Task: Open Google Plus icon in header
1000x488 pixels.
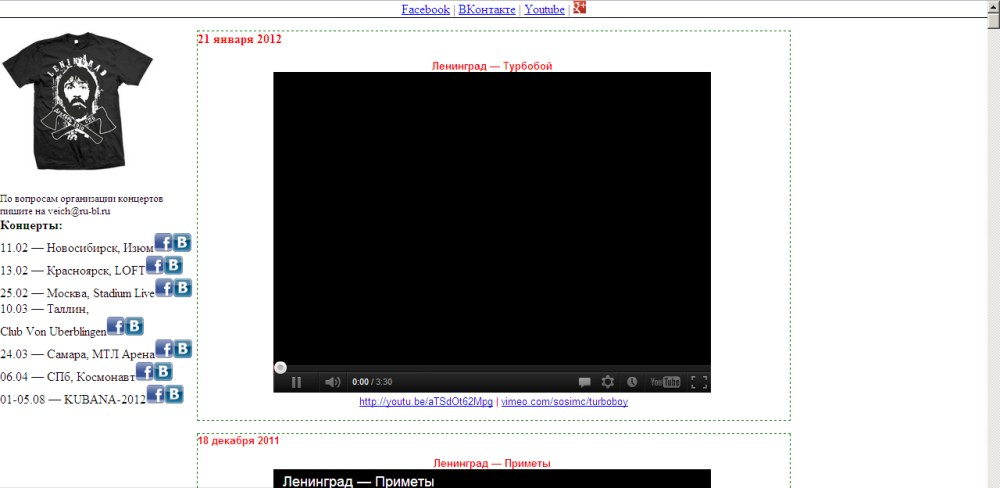Action: [x=579, y=8]
